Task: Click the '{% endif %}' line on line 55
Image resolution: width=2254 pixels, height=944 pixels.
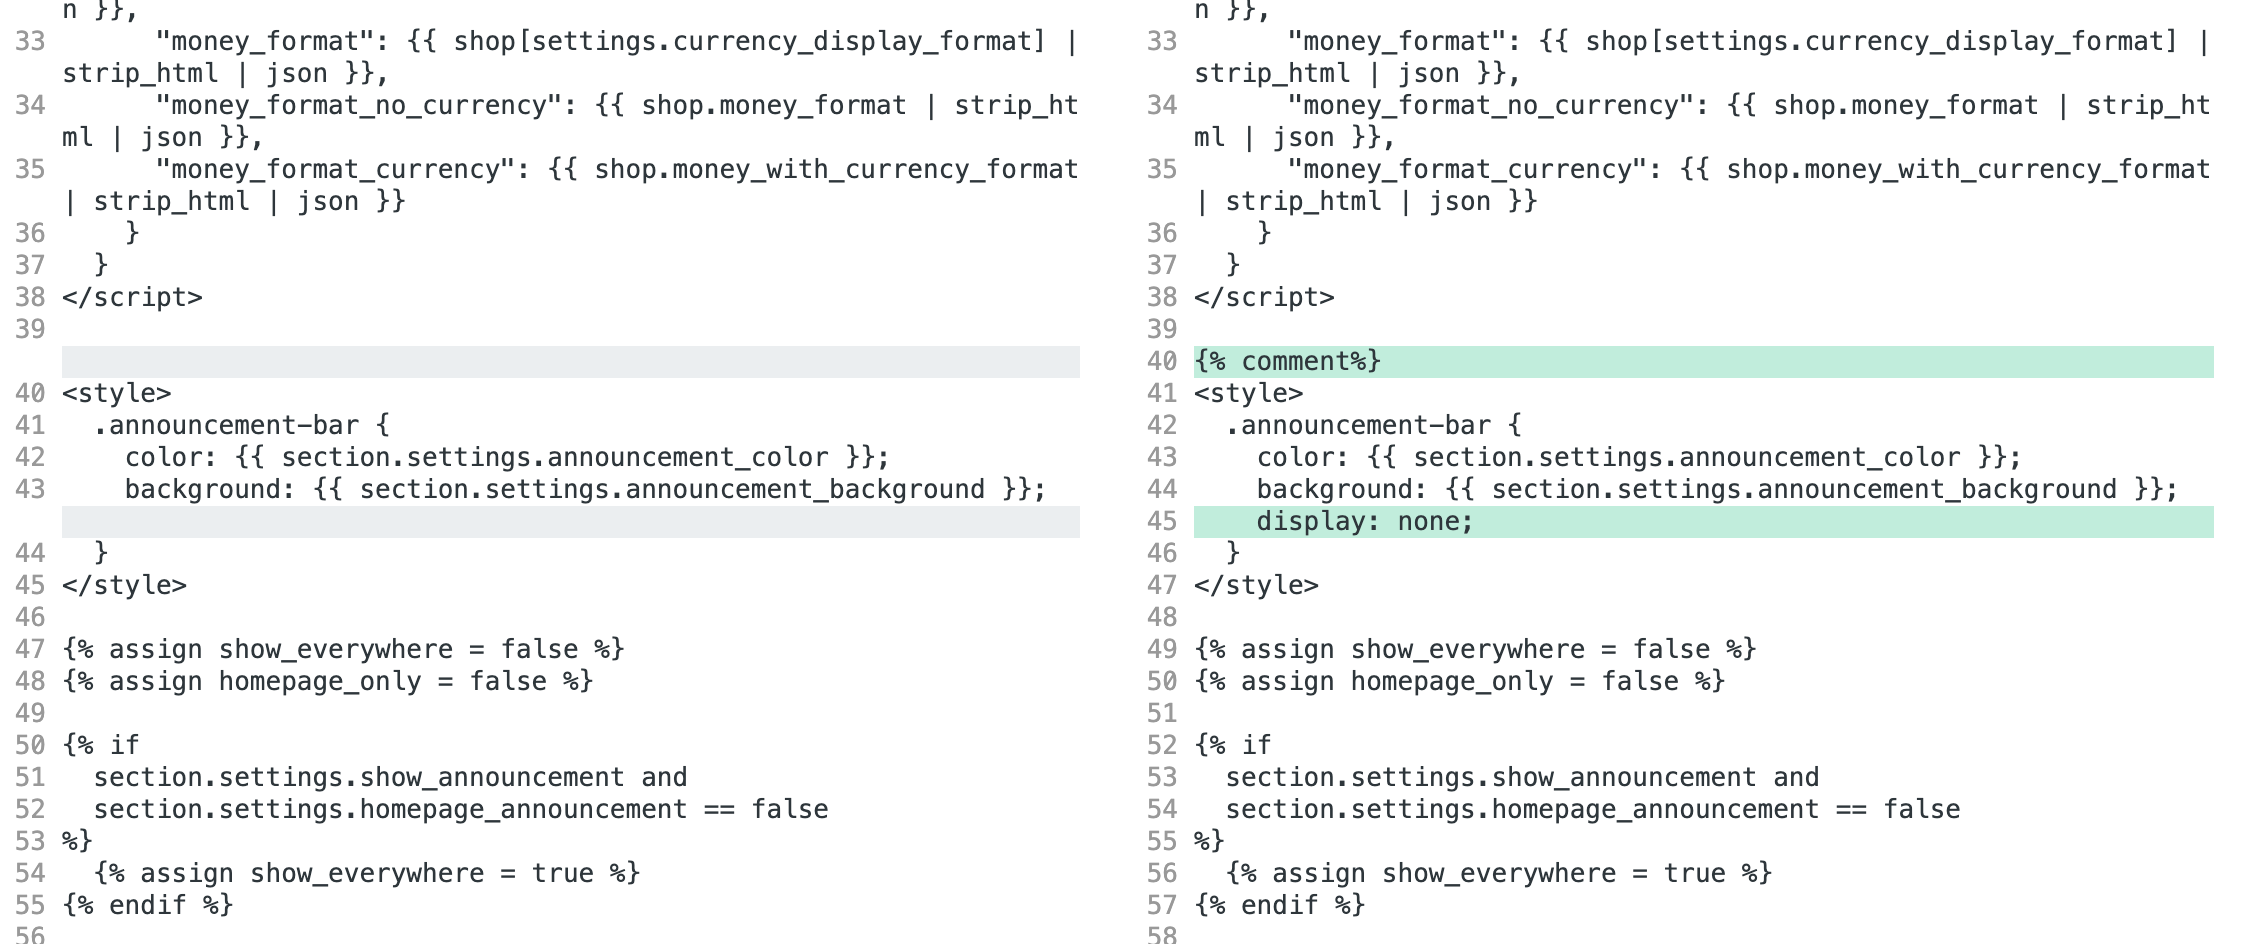Action: click(145, 904)
